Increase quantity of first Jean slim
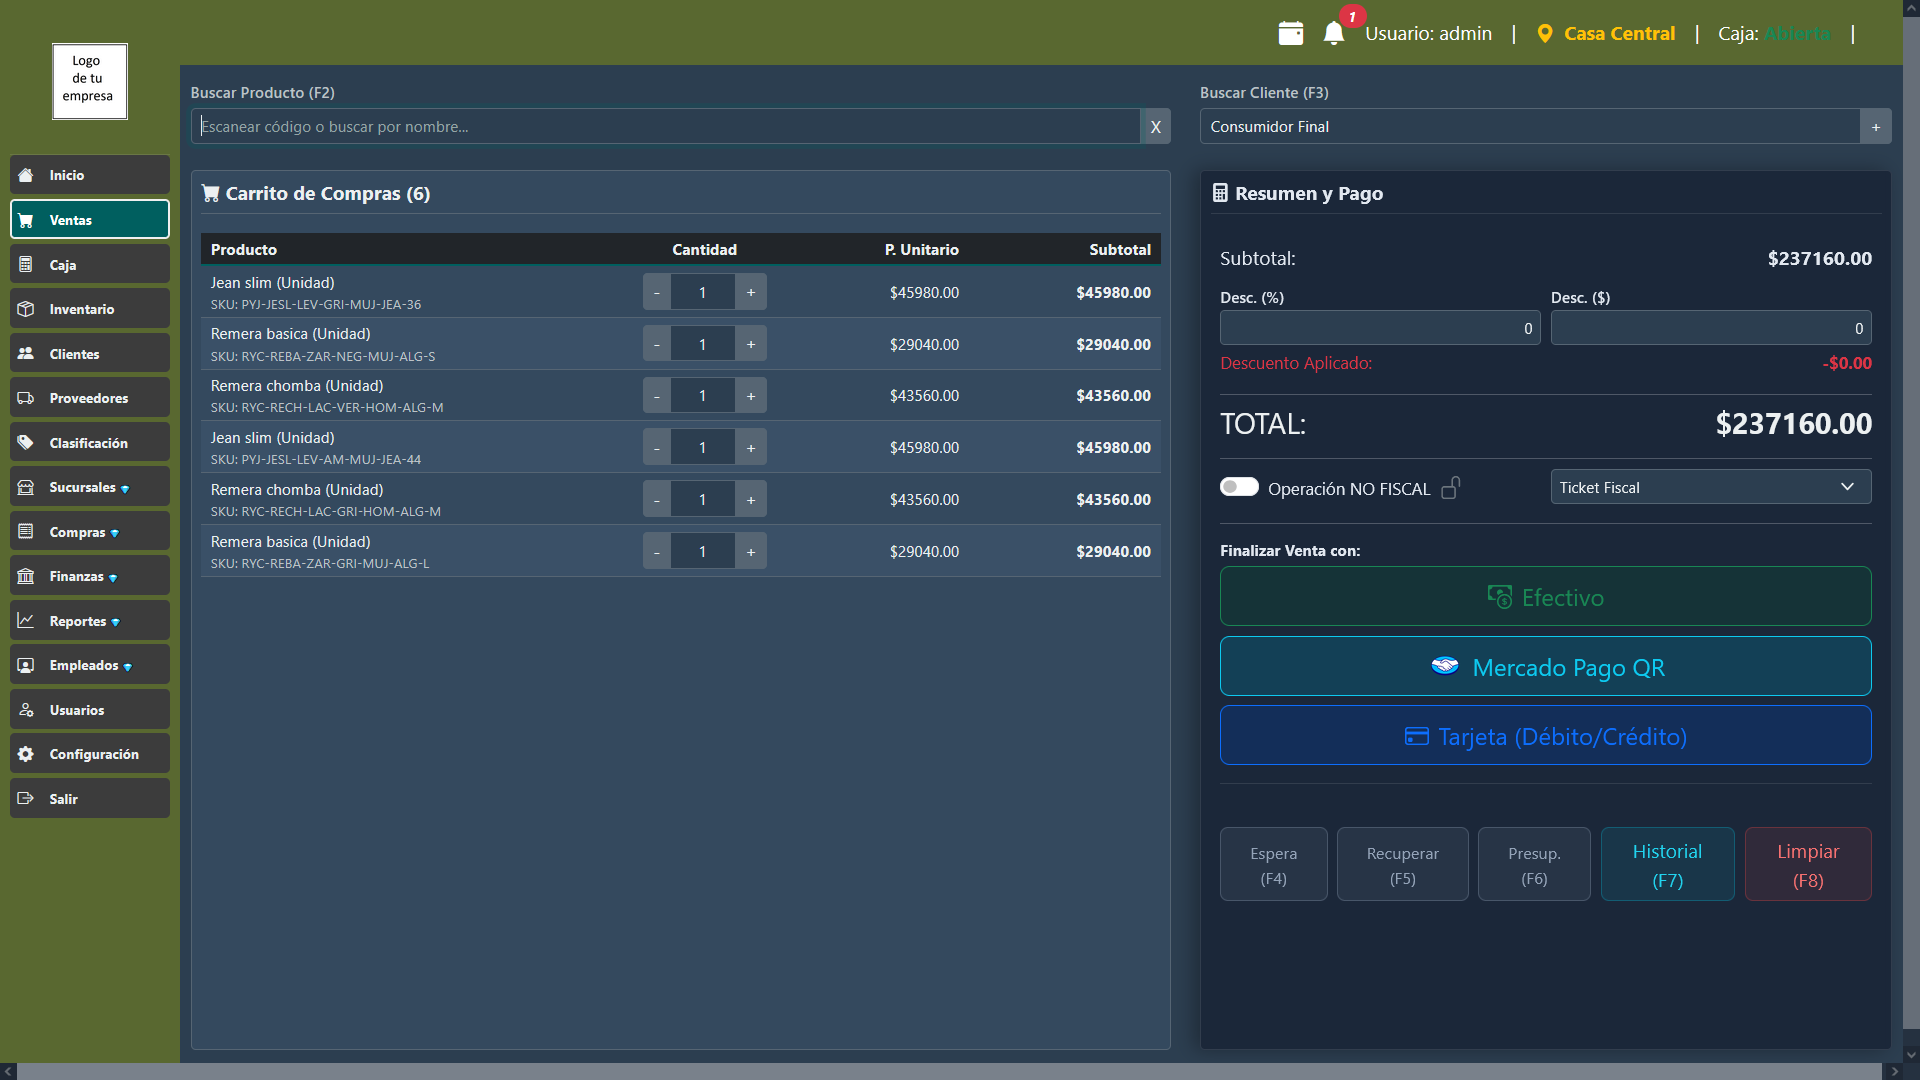The width and height of the screenshot is (1920, 1080). click(x=750, y=293)
